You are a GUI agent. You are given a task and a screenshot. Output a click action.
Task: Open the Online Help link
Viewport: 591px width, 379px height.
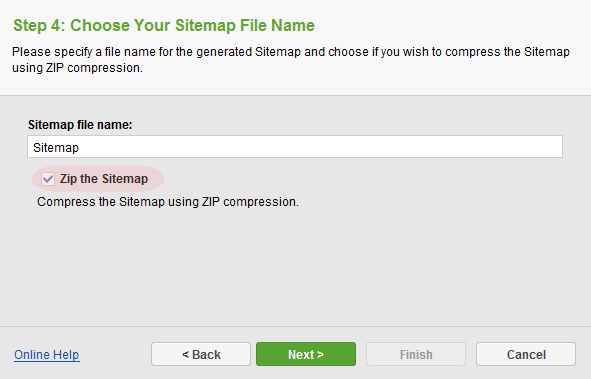coord(47,355)
